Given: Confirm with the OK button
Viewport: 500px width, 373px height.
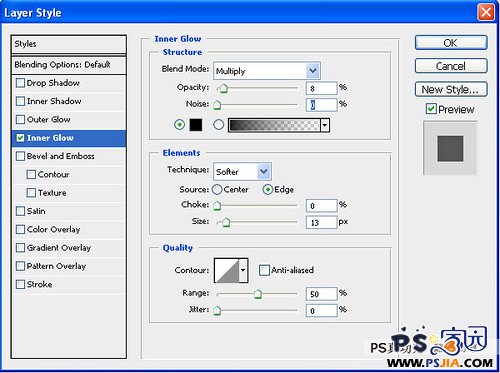Looking at the screenshot, I should 451,43.
